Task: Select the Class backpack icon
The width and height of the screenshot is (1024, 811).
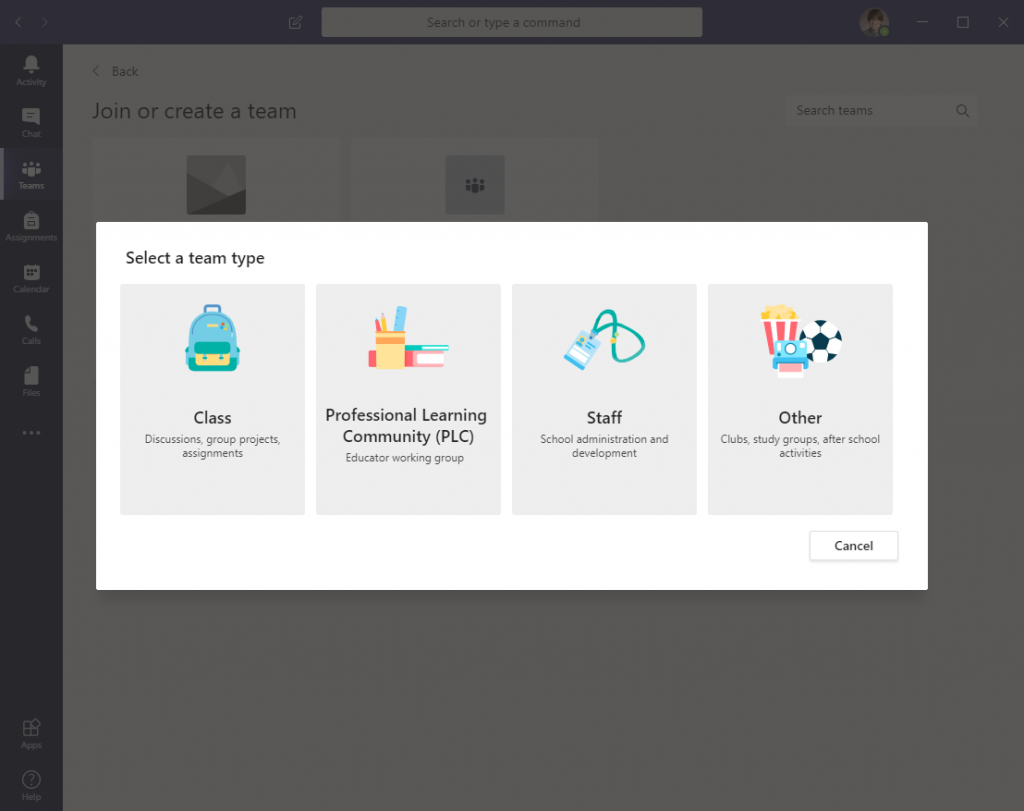Action: (x=212, y=338)
